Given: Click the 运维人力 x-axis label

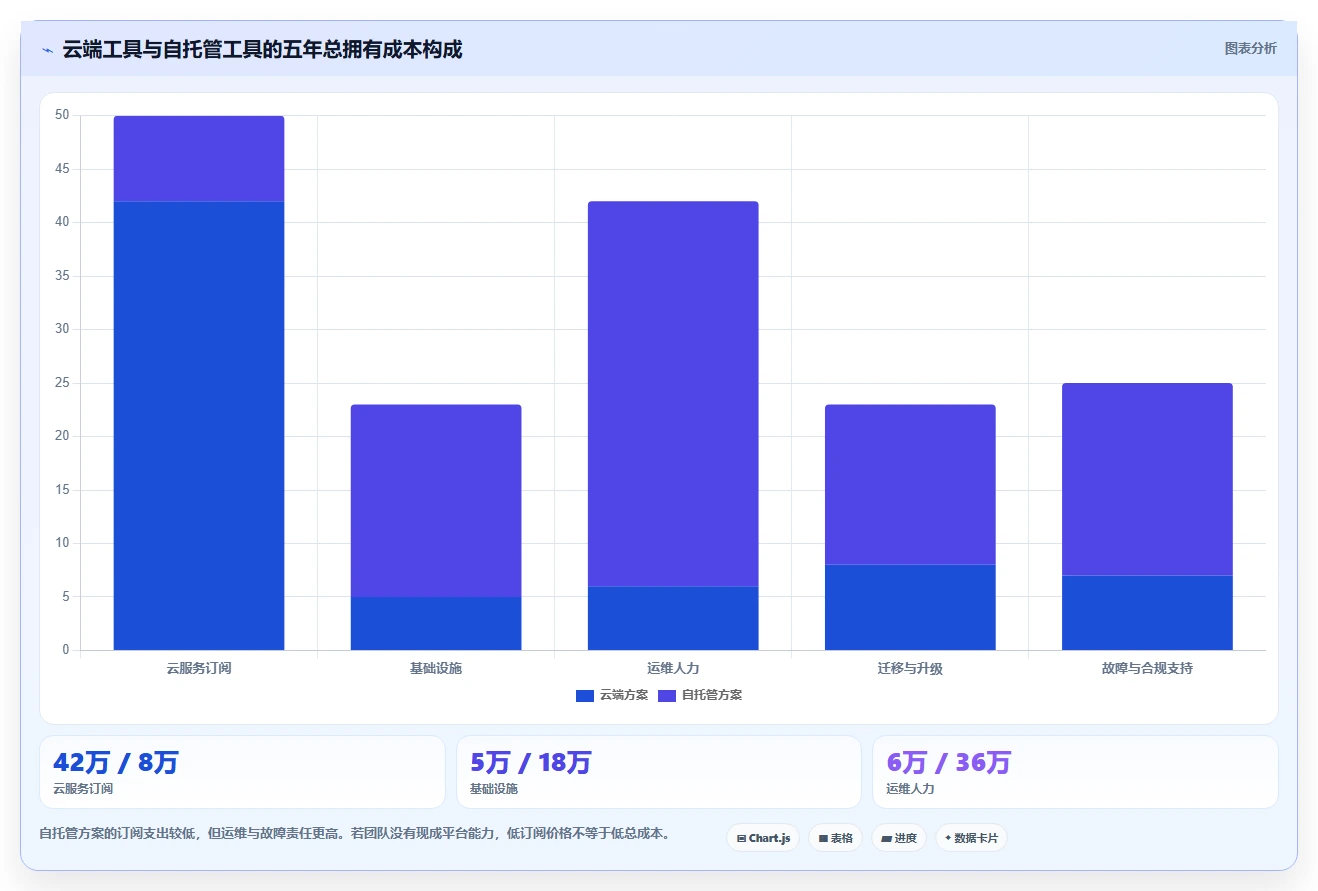Looking at the screenshot, I should tap(673, 668).
